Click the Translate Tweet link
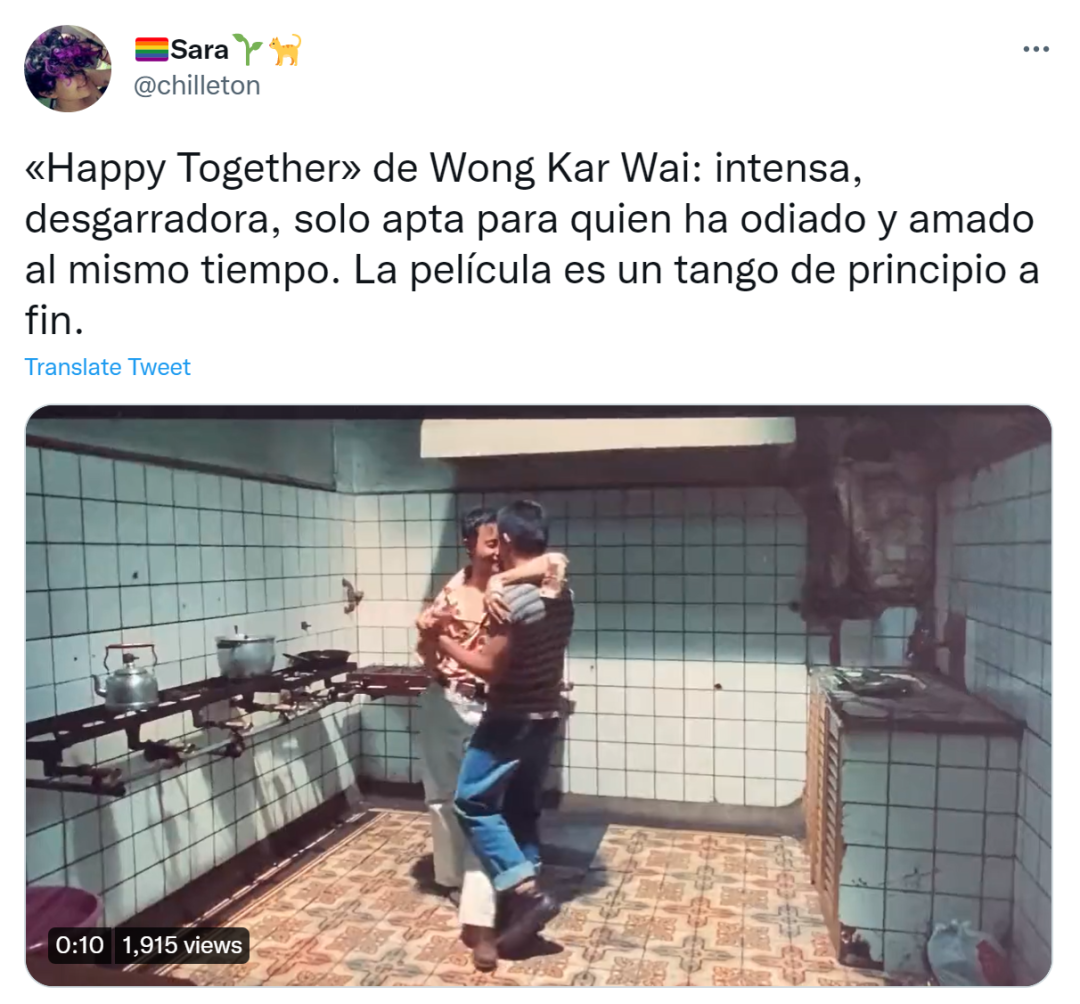This screenshot has height=1004, width=1080. 107,367
